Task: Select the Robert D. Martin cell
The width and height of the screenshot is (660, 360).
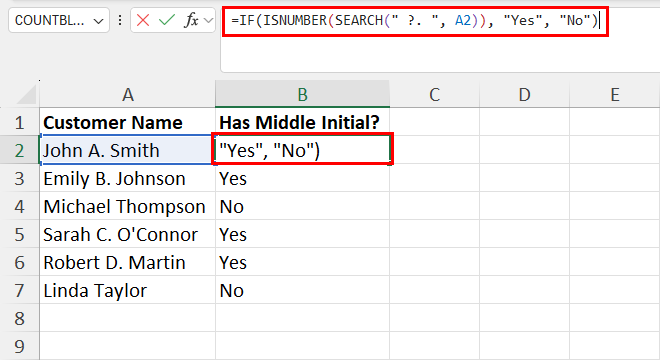Action: coord(128,262)
